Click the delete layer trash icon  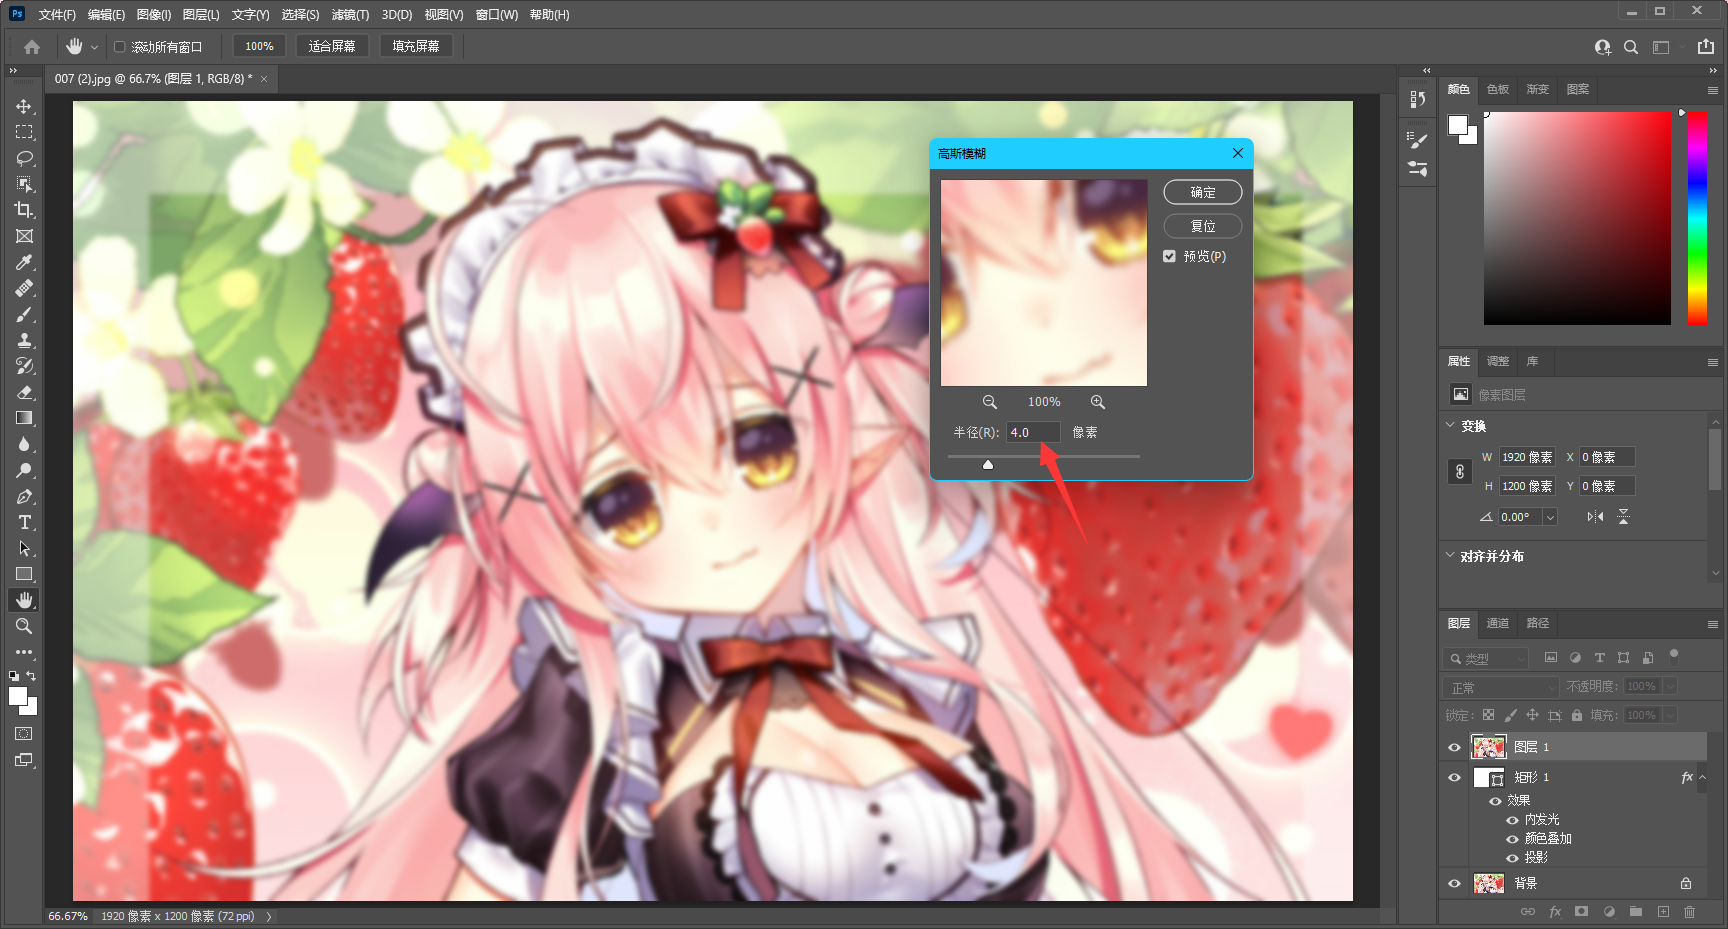pyautogui.click(x=1689, y=912)
